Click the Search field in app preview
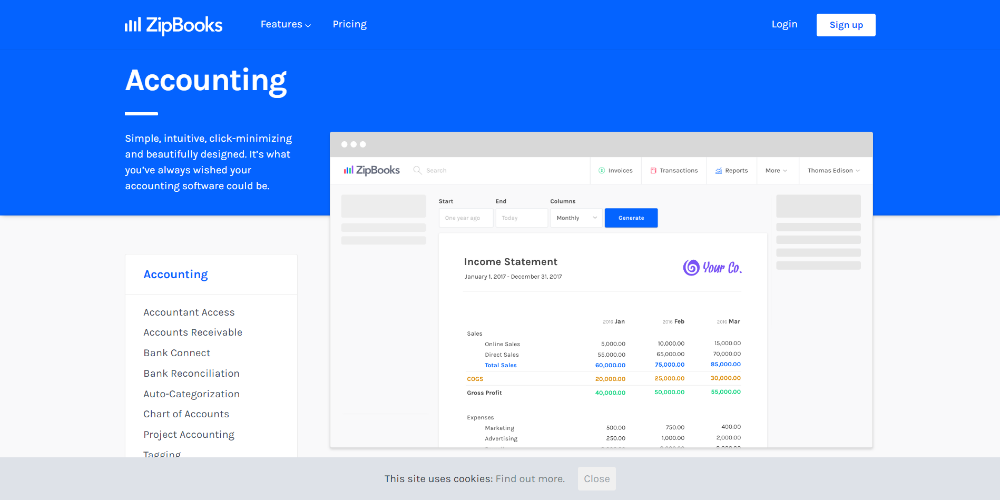 [x=437, y=170]
